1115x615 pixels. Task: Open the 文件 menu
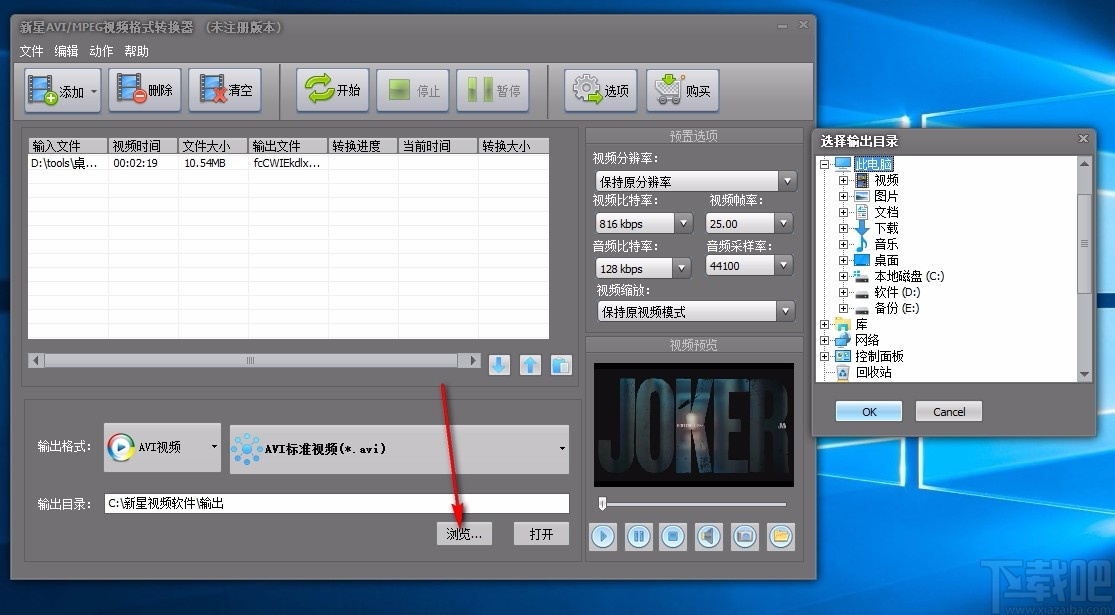tap(31, 51)
